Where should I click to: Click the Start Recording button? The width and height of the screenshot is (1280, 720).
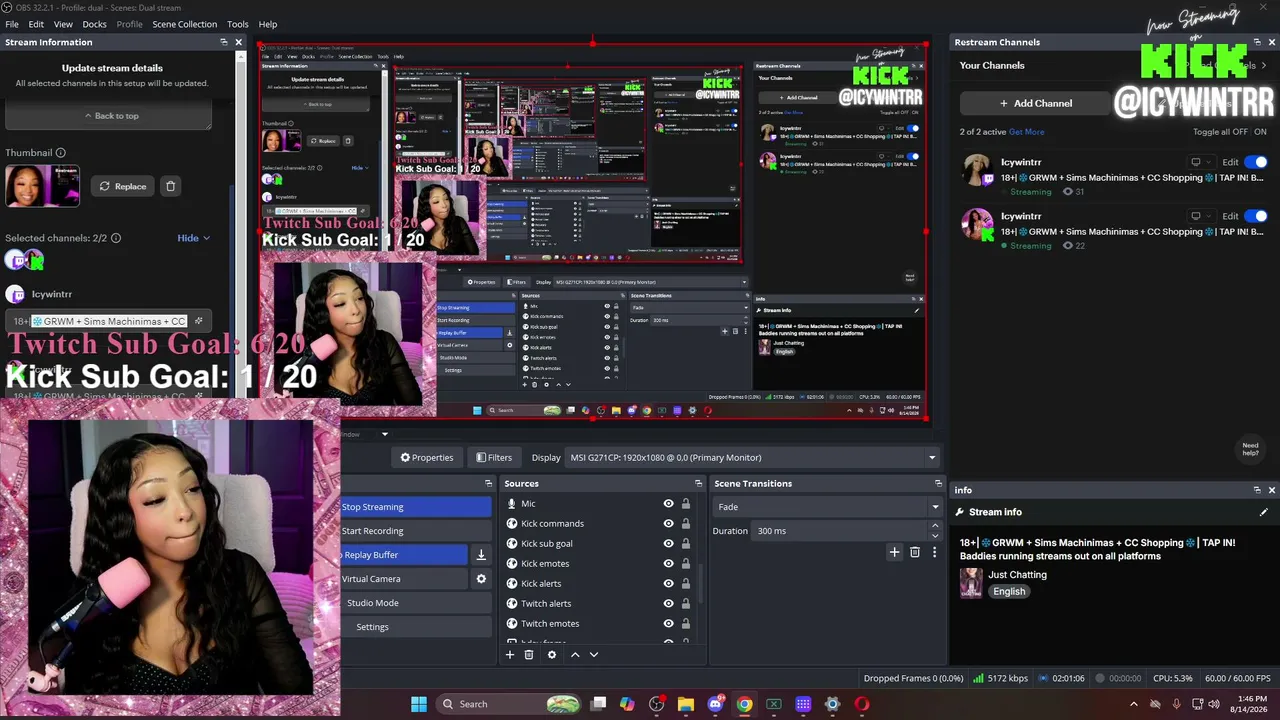tap(416, 531)
